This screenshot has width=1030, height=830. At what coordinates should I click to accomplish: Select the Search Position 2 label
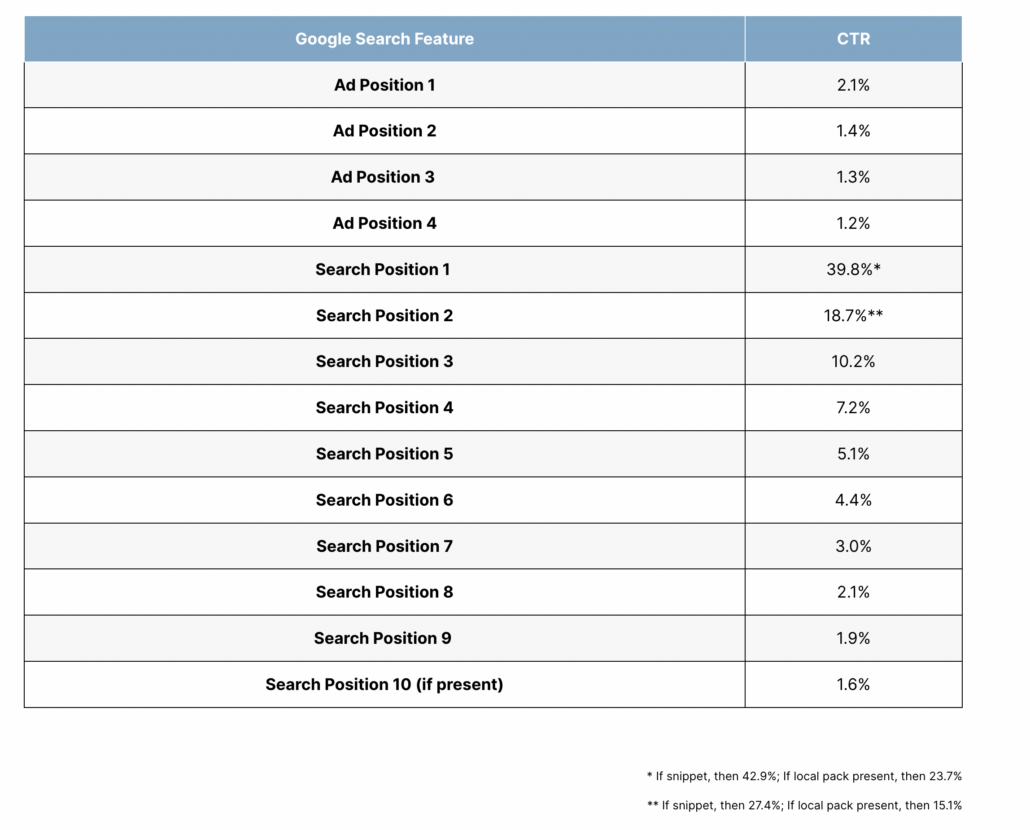384,315
